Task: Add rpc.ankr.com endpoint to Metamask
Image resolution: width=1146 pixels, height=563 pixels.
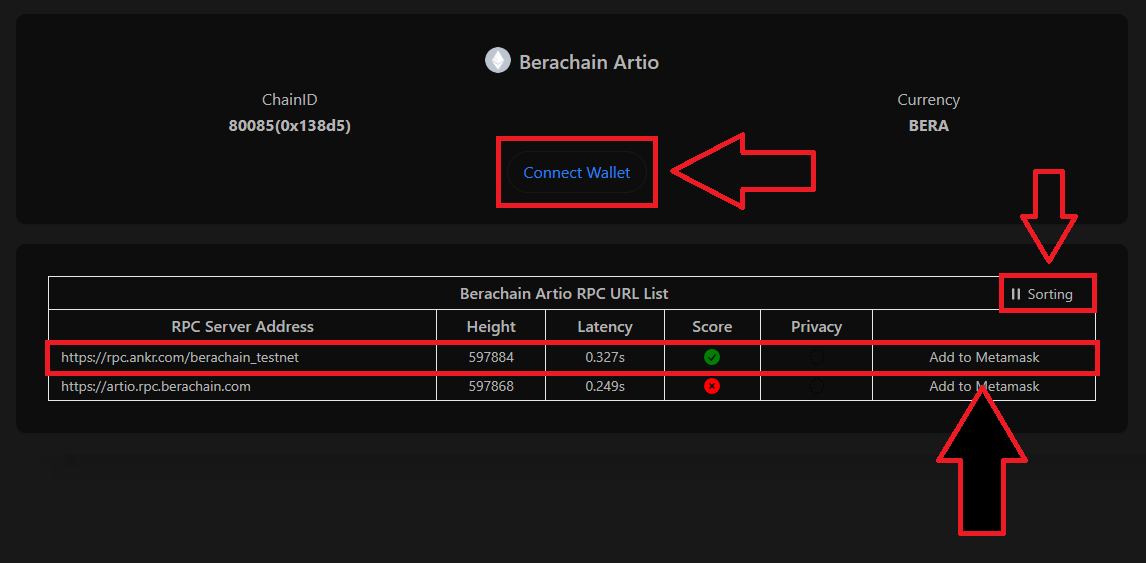Action: 984,357
